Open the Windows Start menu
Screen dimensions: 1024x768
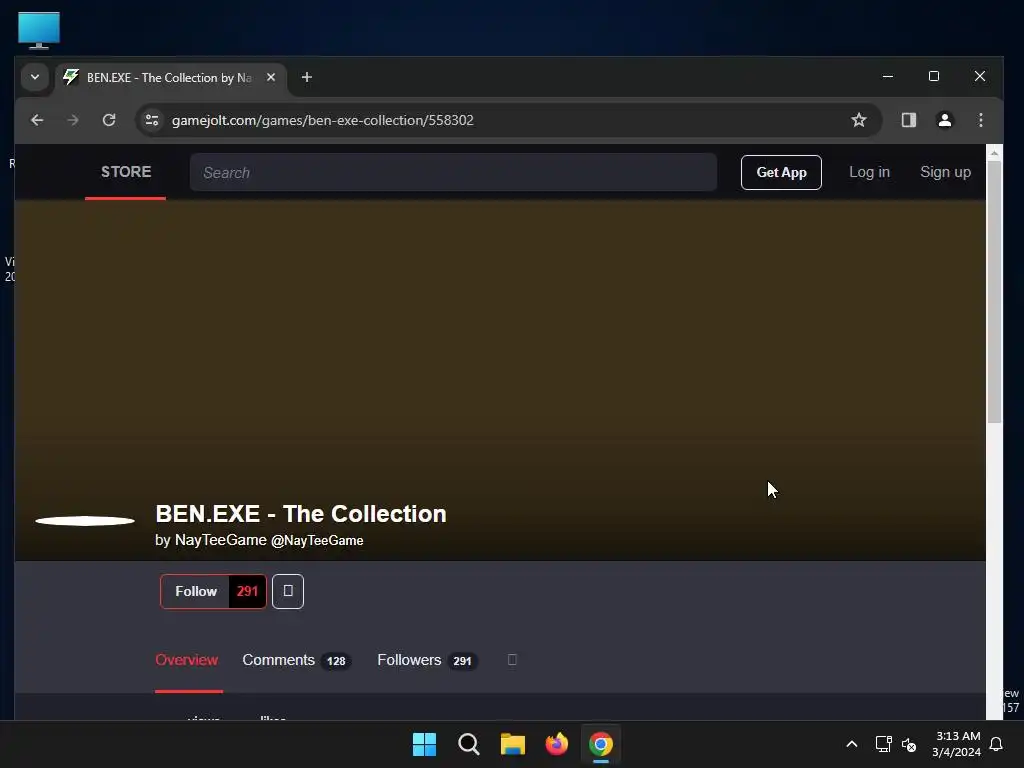(424, 744)
